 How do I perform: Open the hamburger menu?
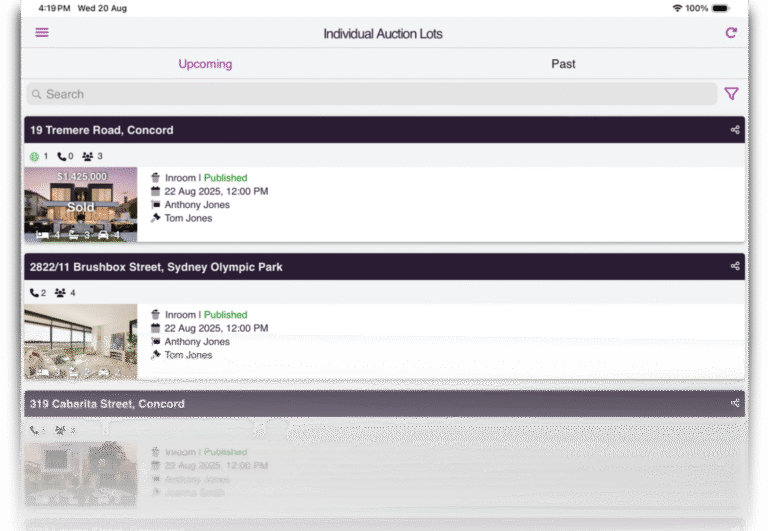click(x=42, y=33)
